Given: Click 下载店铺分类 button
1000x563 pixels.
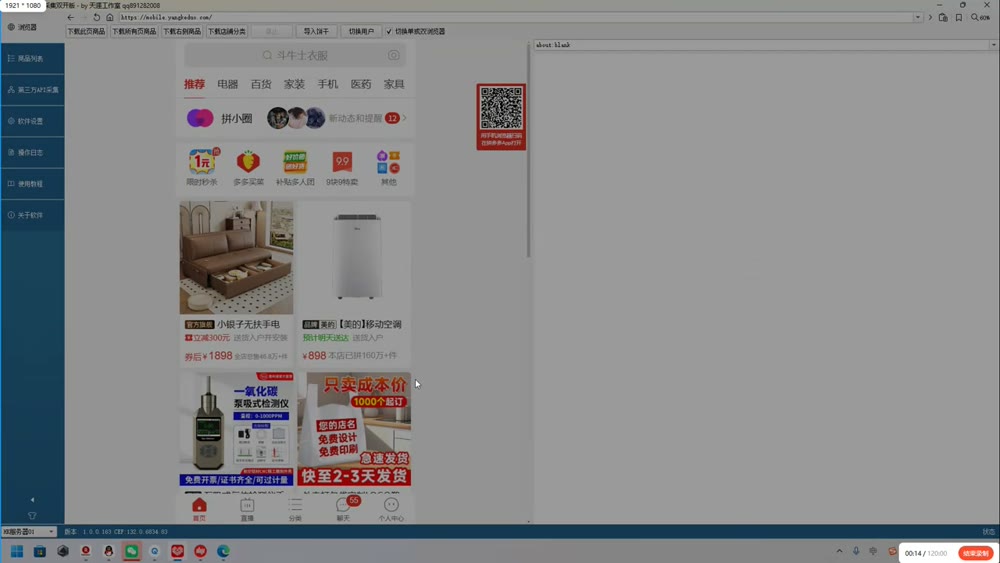Looking at the screenshot, I should (226, 31).
